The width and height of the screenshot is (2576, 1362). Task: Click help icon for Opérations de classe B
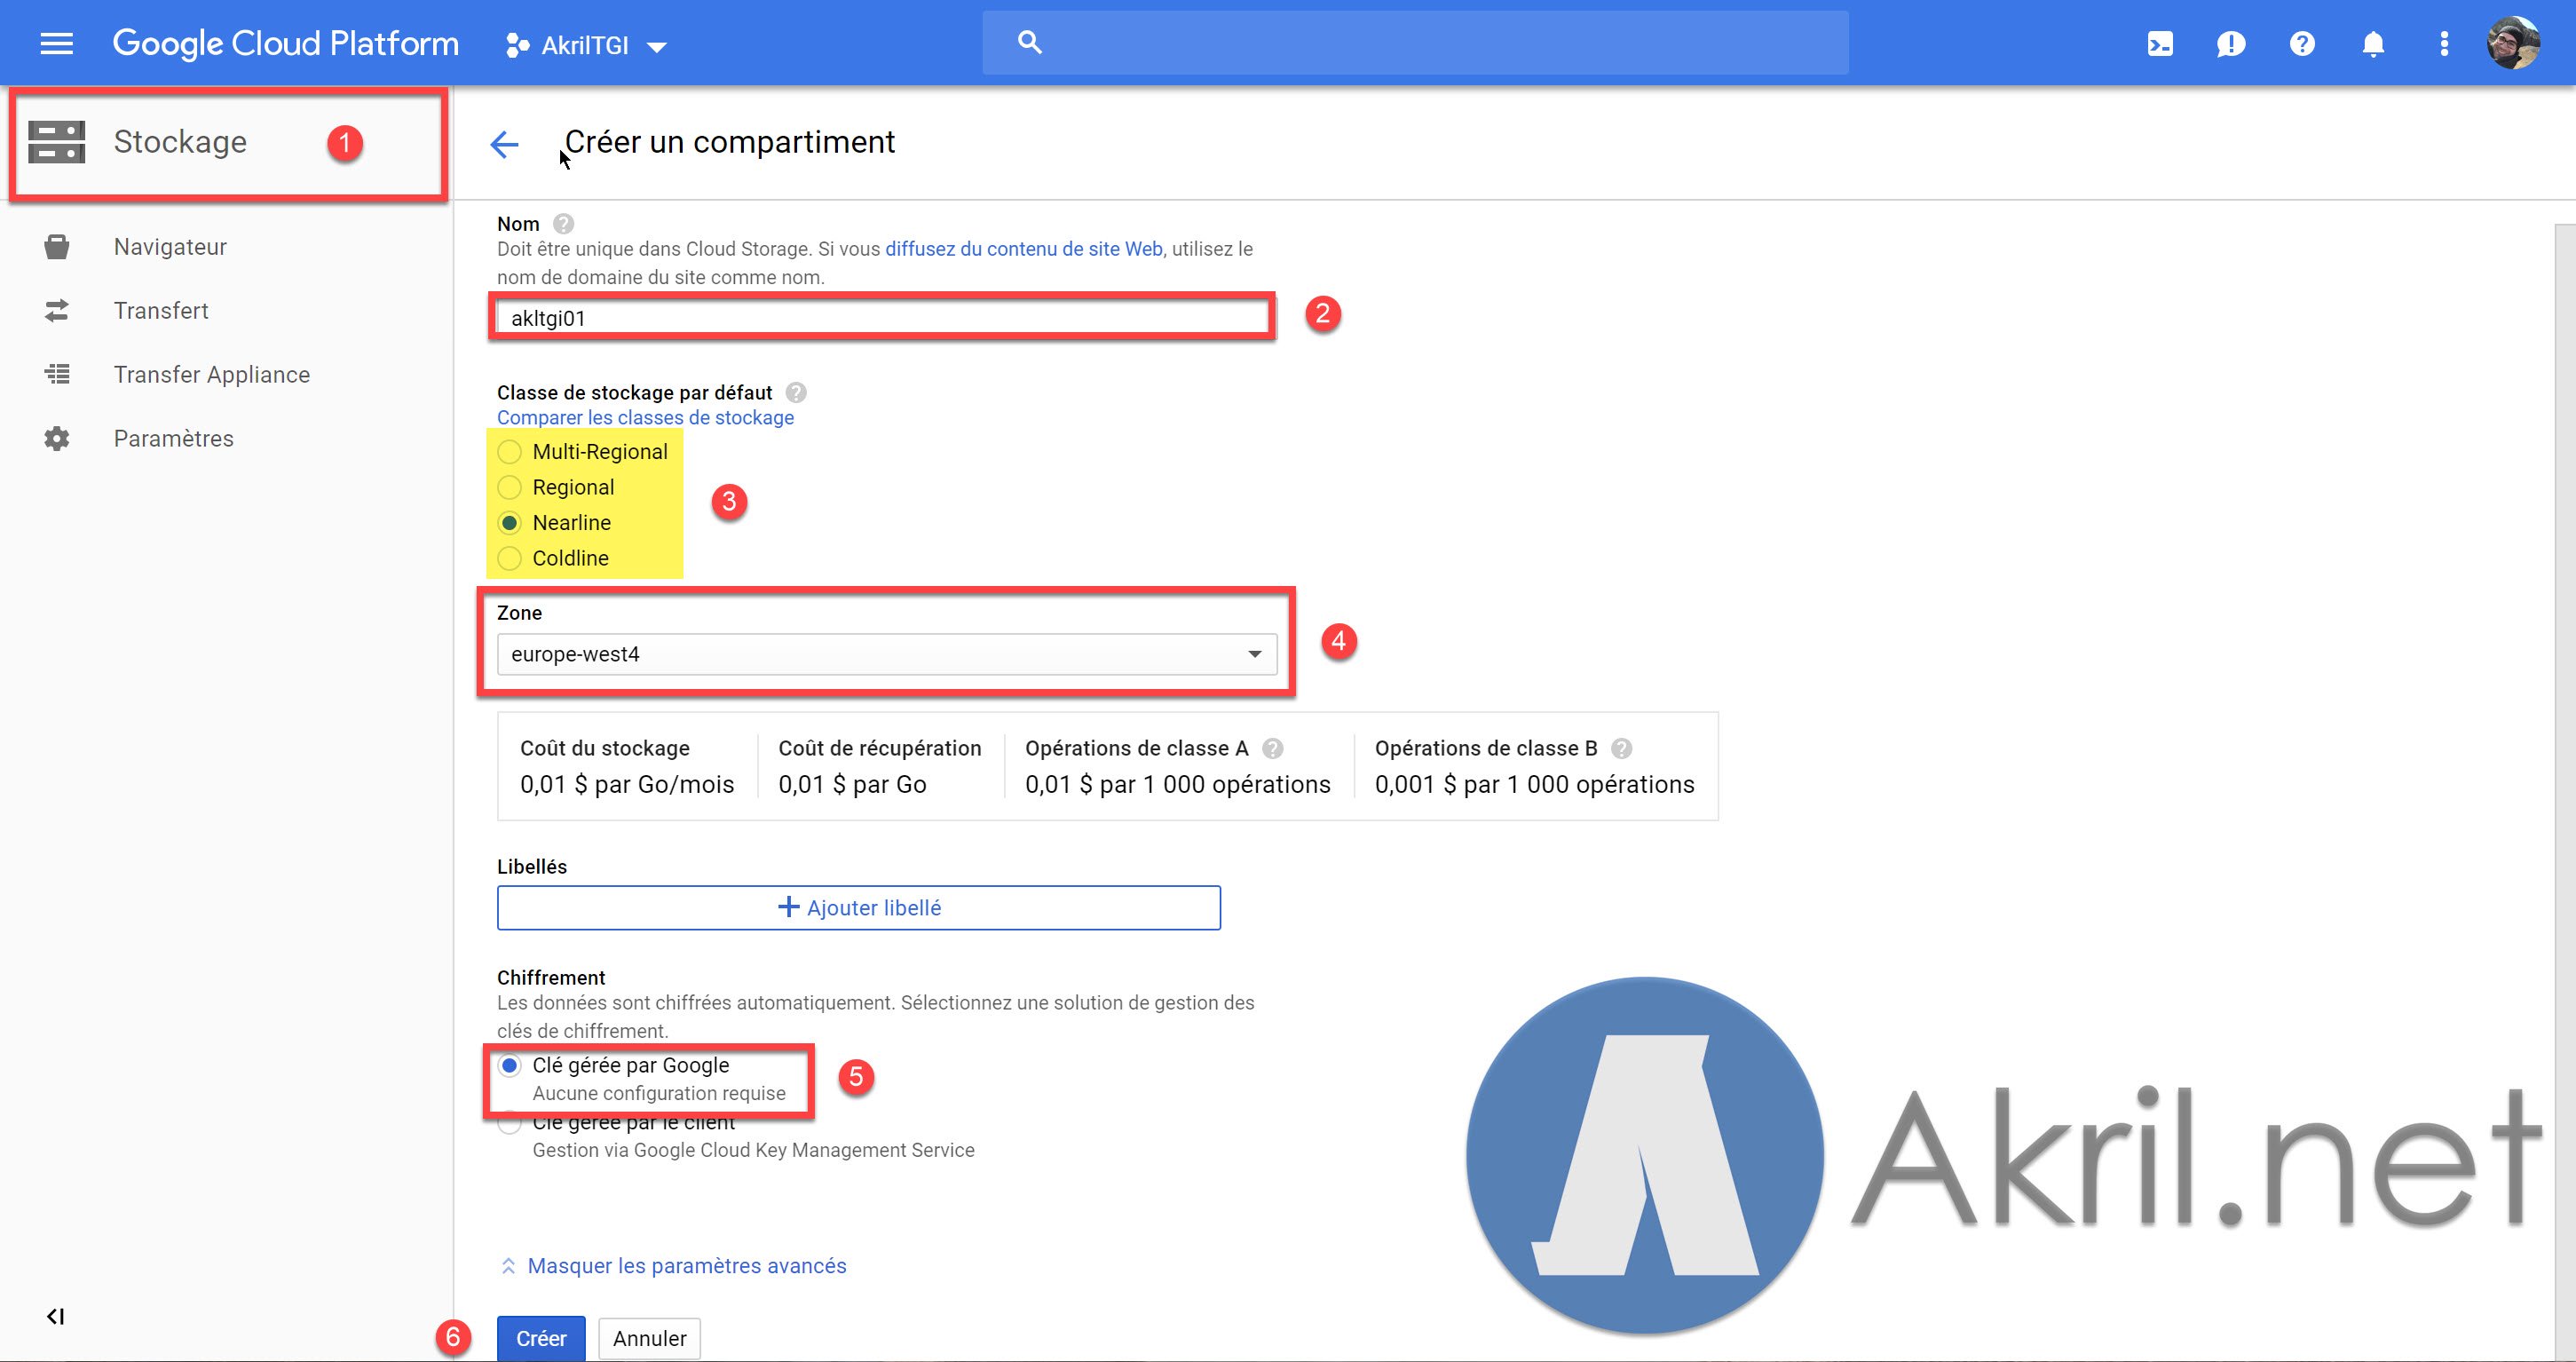pos(1622,748)
